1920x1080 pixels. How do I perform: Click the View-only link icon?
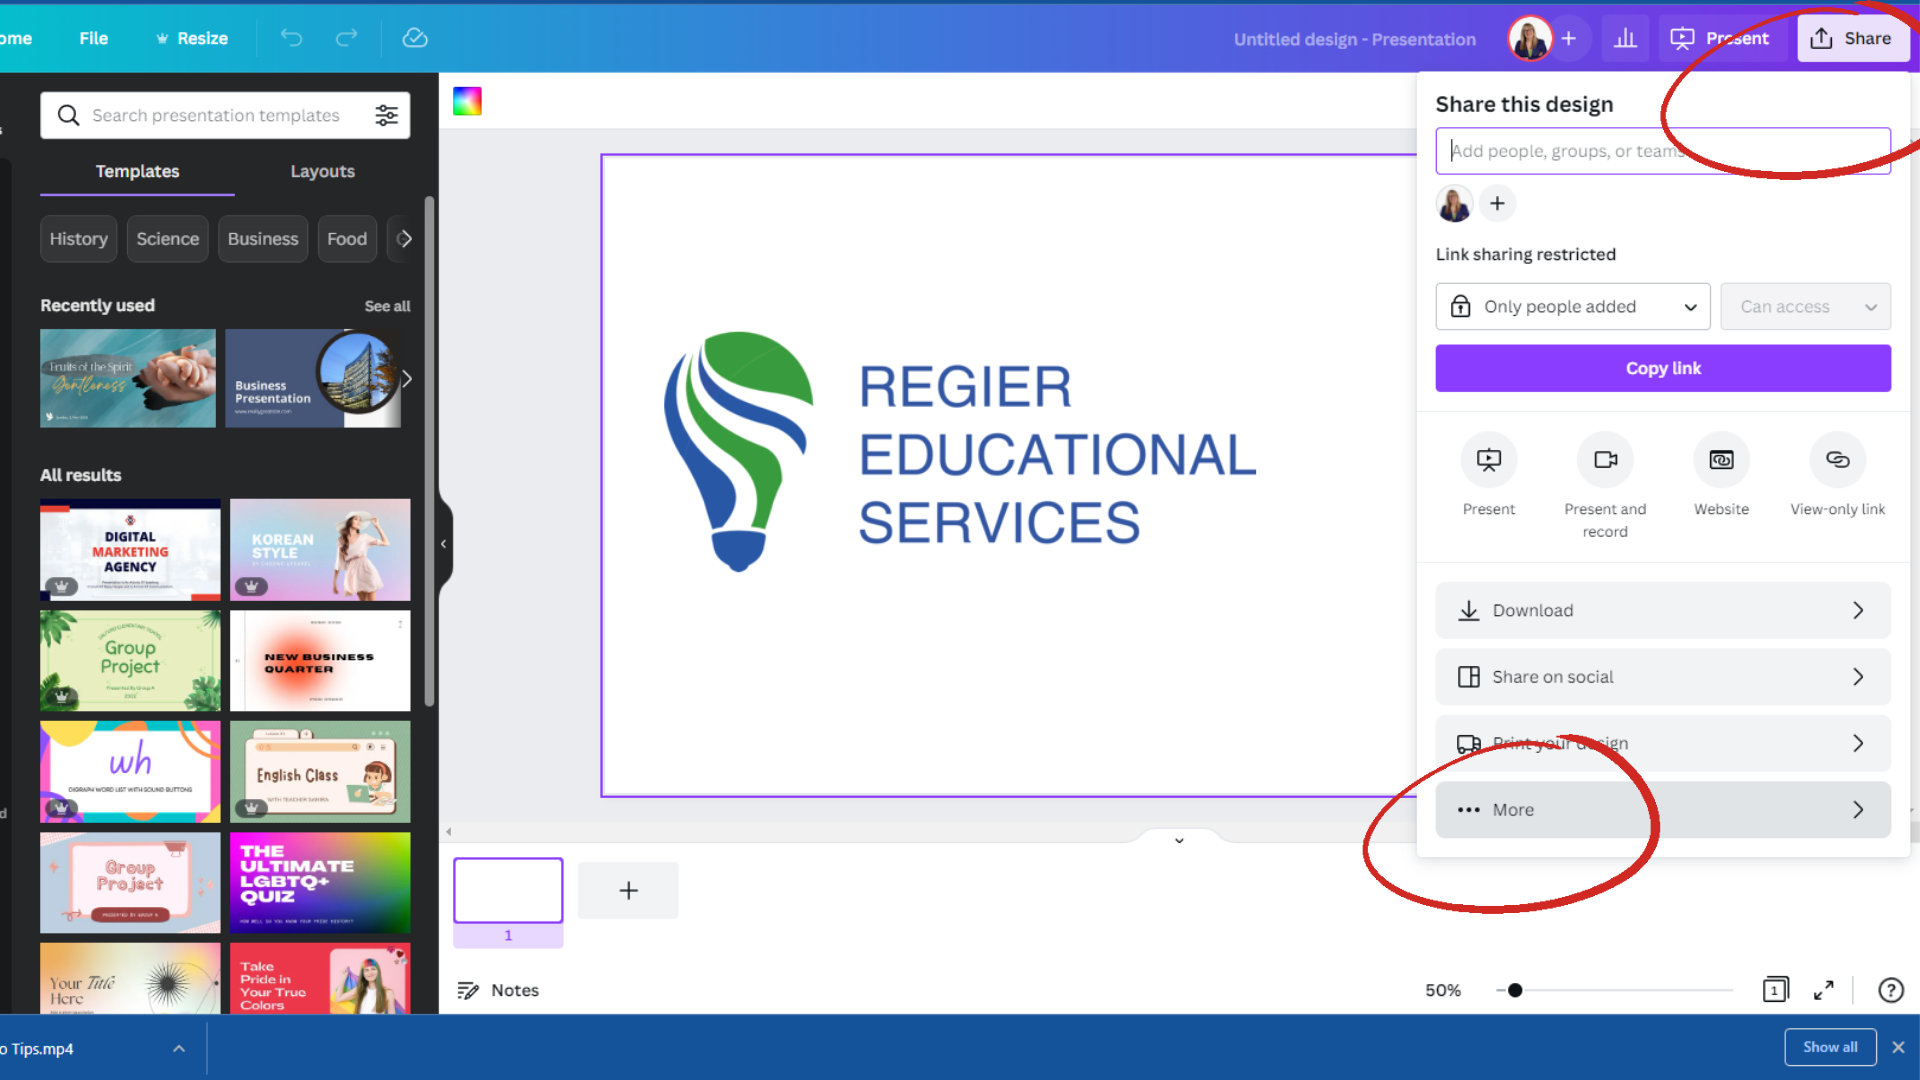coord(1837,460)
